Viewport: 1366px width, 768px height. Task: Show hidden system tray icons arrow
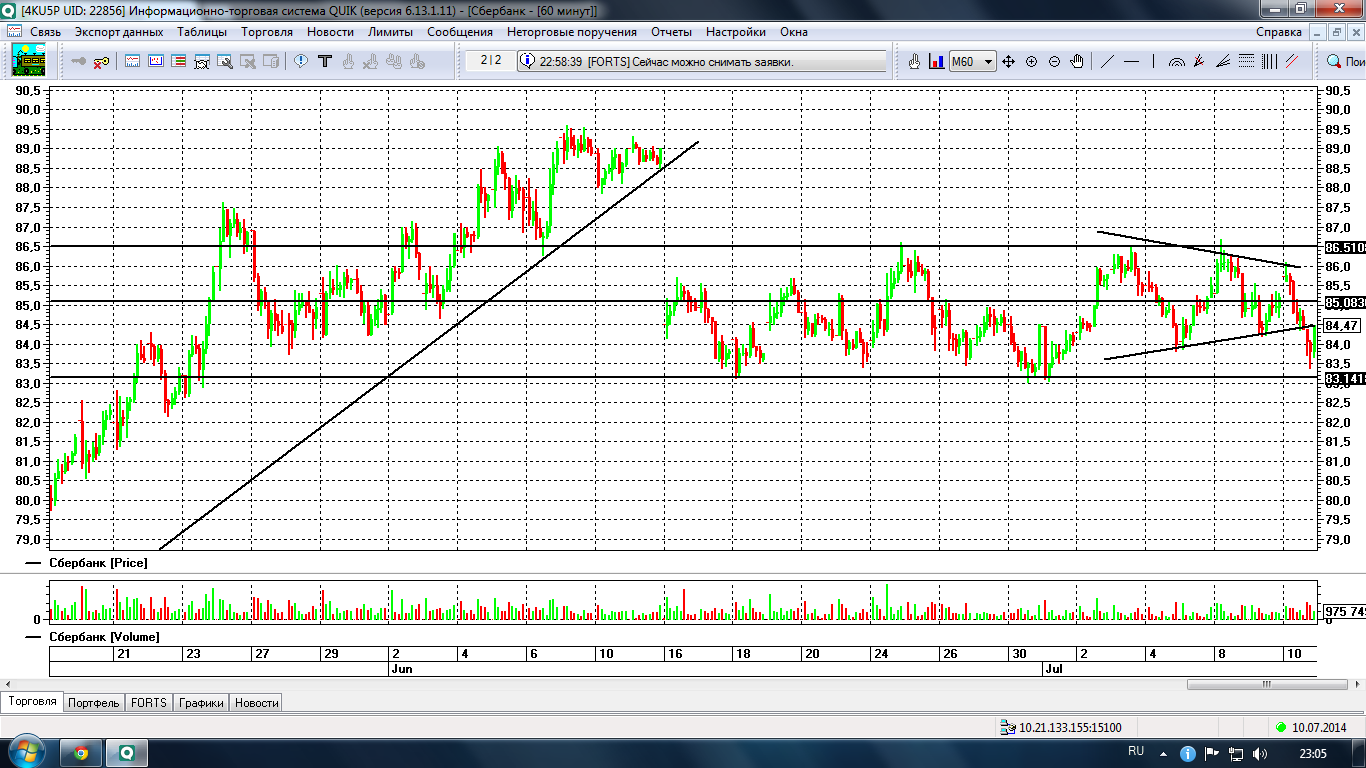pyautogui.click(x=1163, y=752)
